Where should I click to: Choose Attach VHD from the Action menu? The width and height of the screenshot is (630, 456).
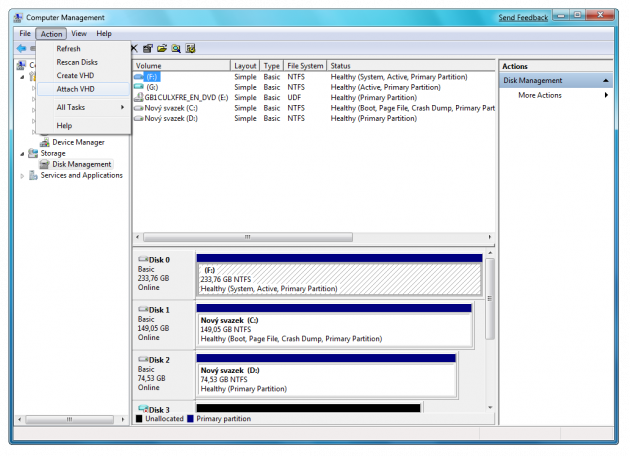pos(84,89)
